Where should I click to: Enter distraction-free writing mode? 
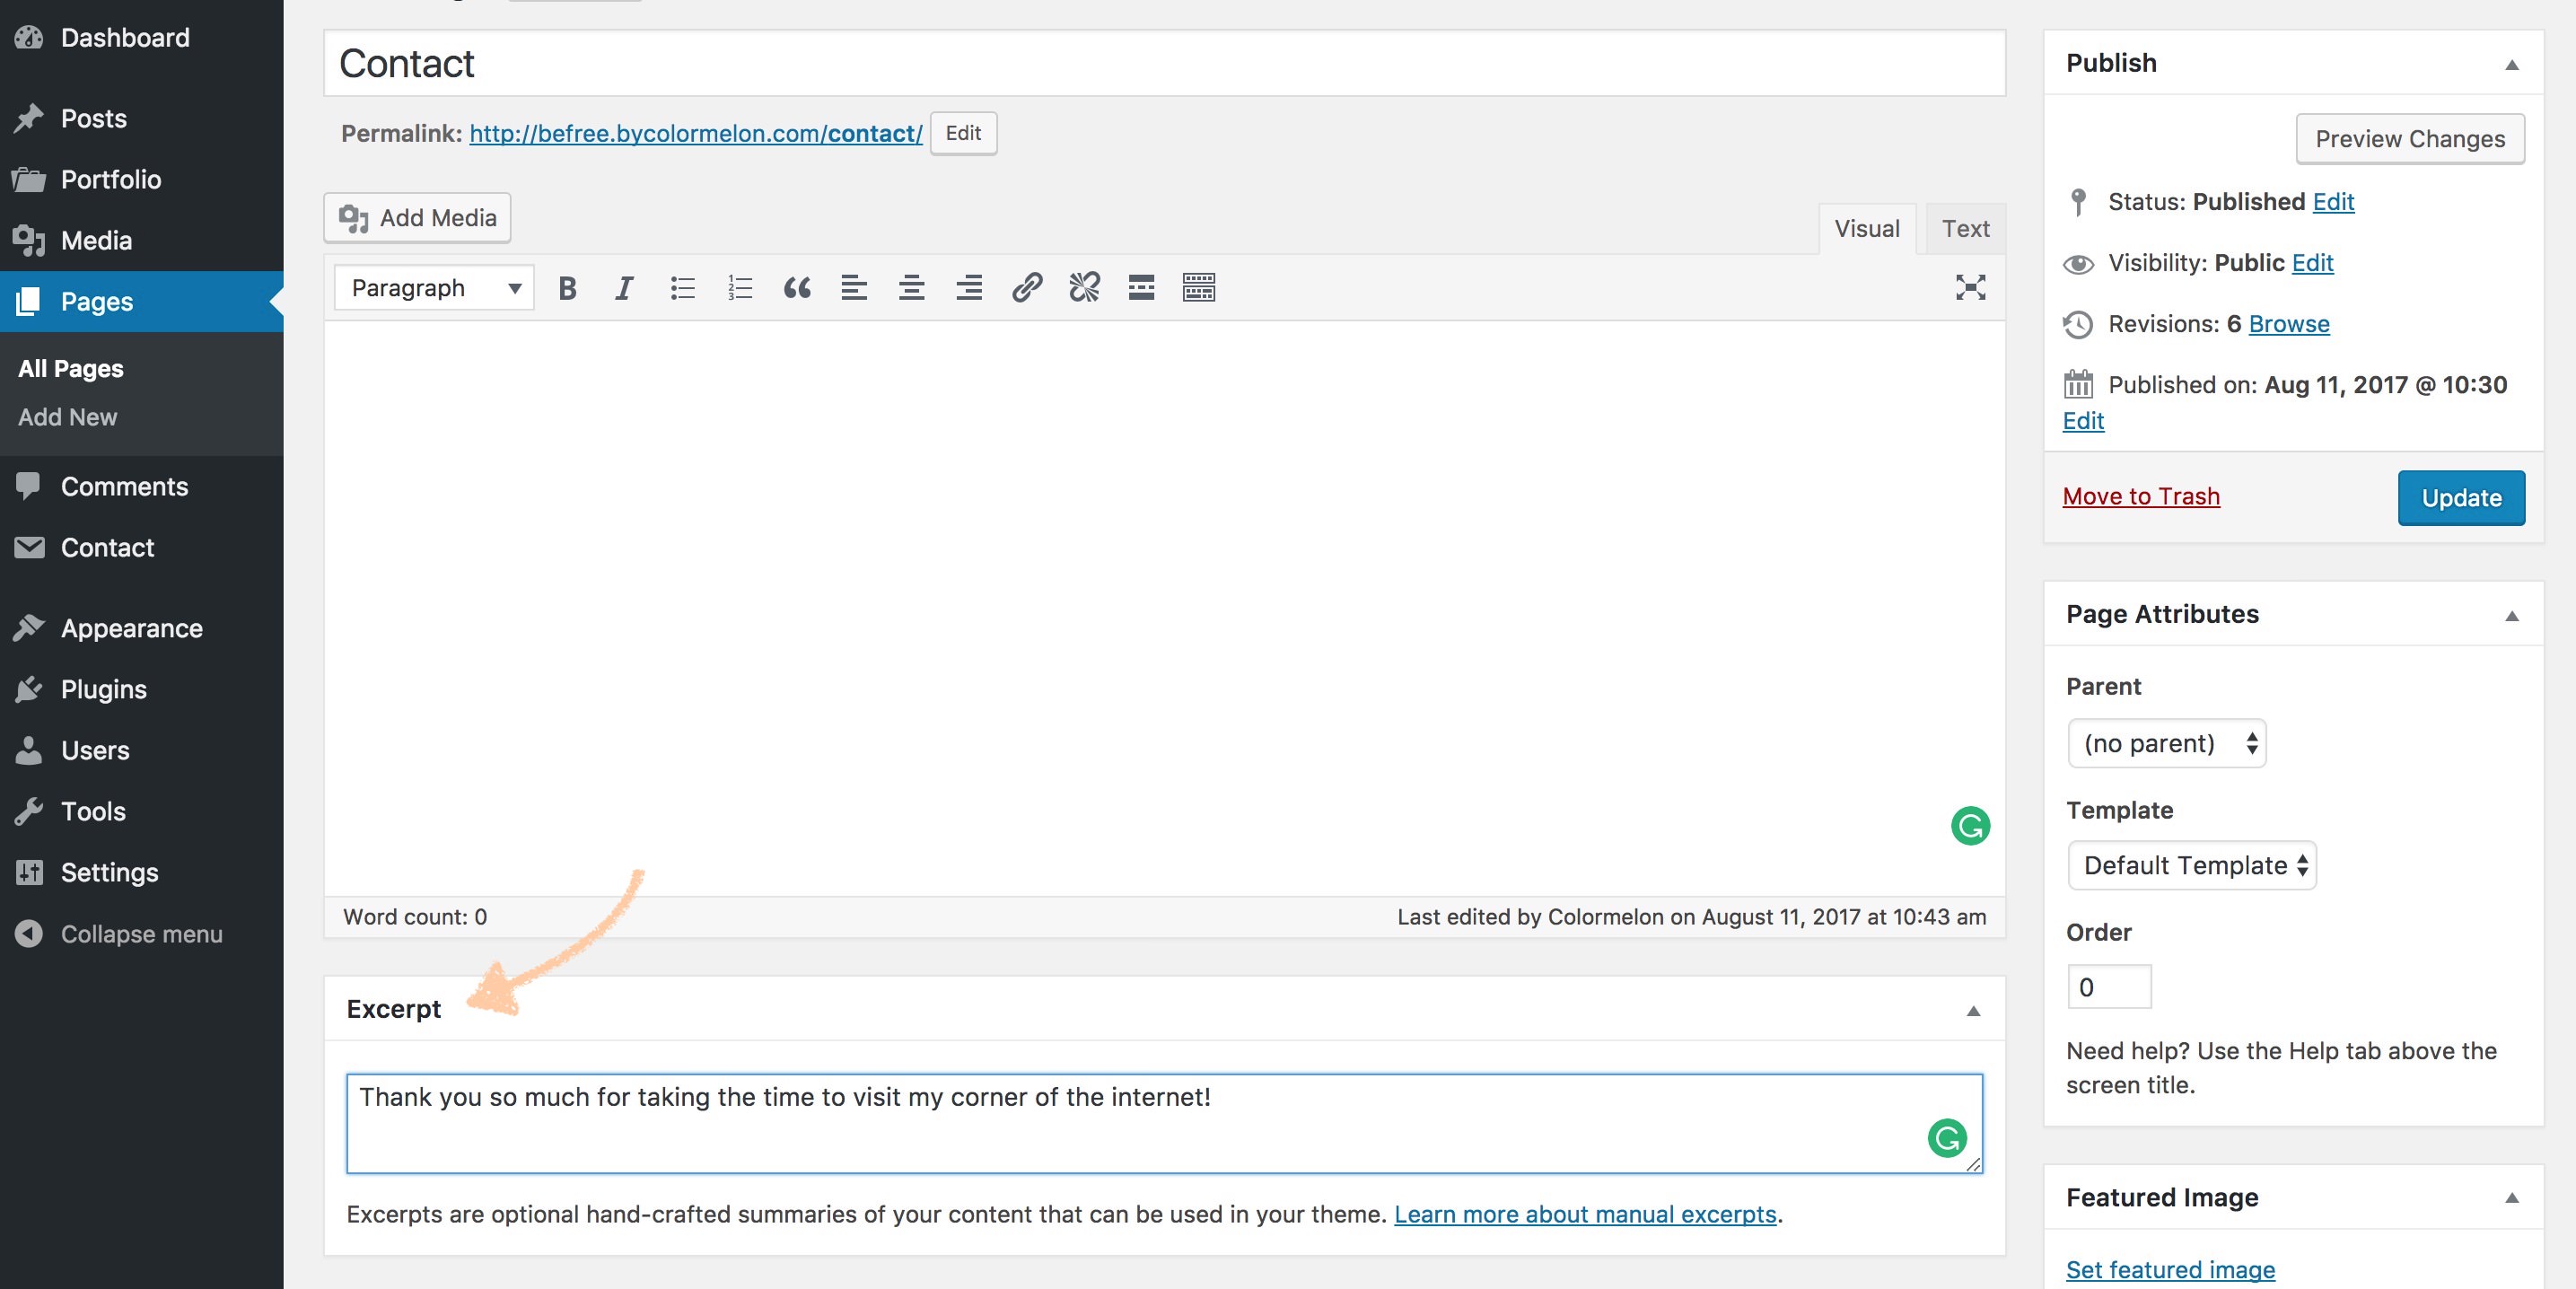[x=1970, y=288]
